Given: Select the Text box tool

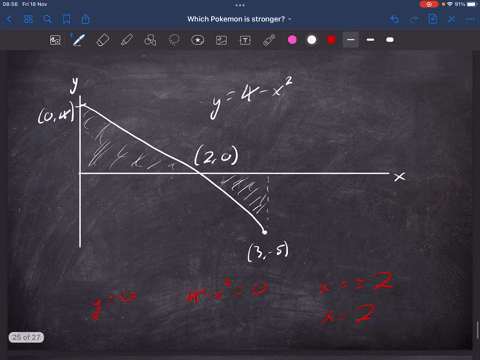Looking at the screenshot, I should (x=245, y=40).
